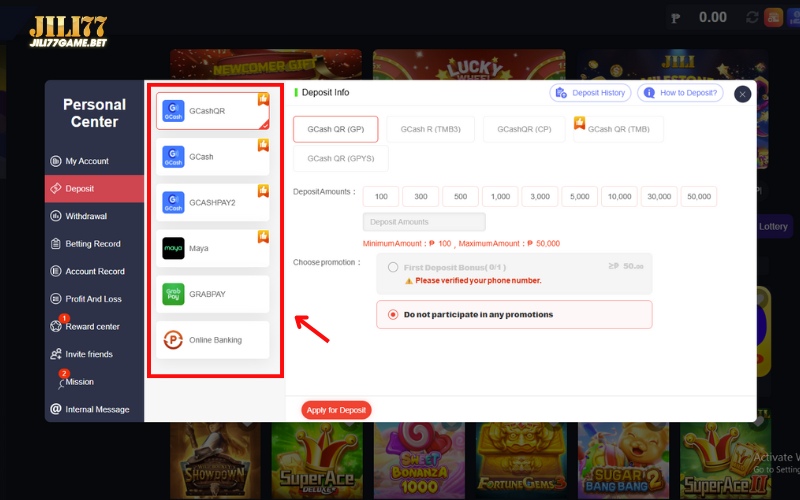This screenshot has height=500, width=800.
Task: Open My Account in the sidebar
Action: tap(94, 161)
